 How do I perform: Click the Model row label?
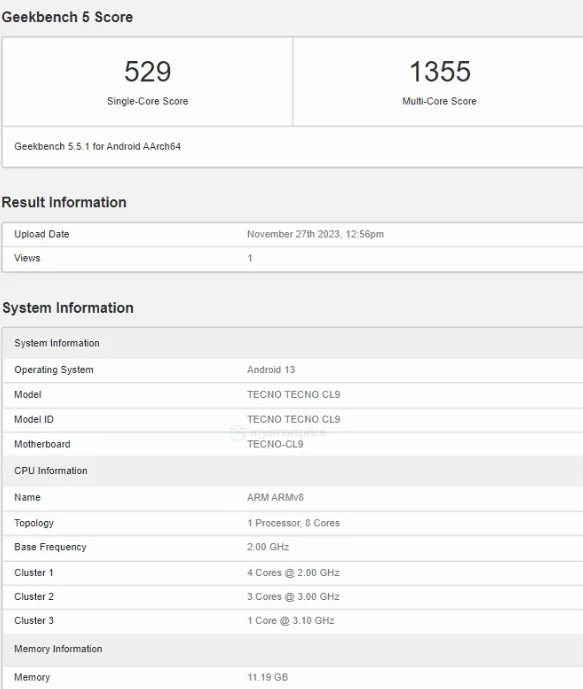(x=28, y=395)
